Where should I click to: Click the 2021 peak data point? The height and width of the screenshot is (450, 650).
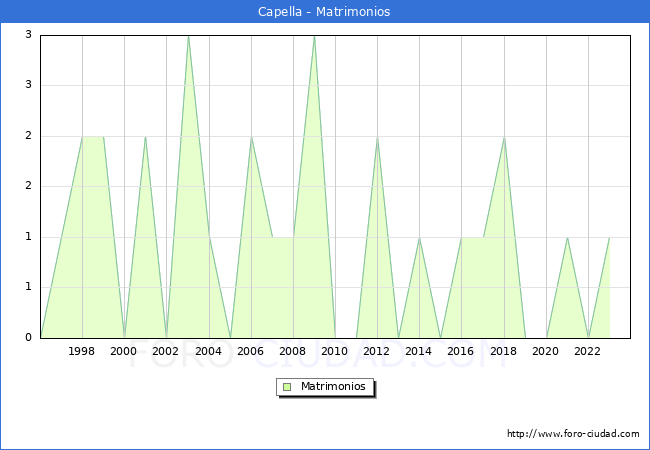click(568, 237)
